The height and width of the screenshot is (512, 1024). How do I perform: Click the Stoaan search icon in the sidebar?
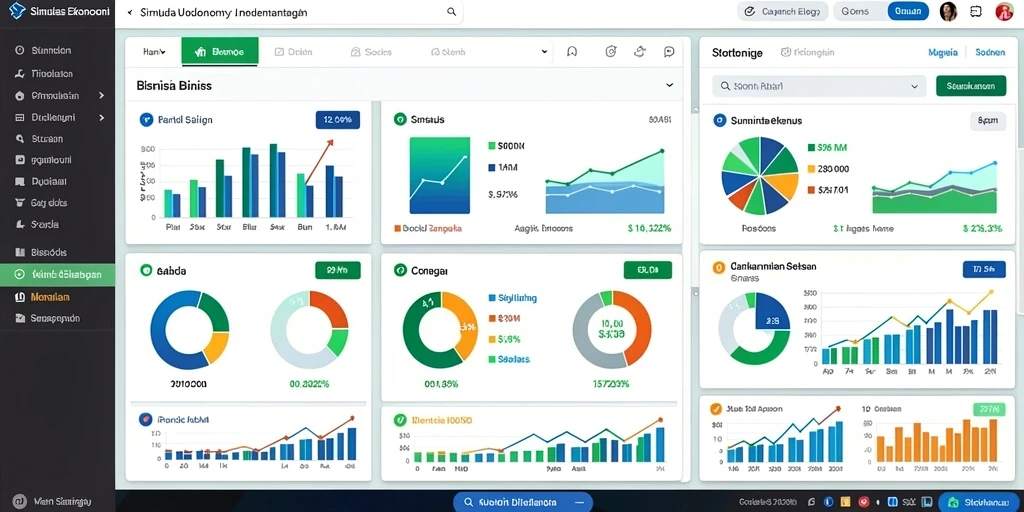point(19,138)
